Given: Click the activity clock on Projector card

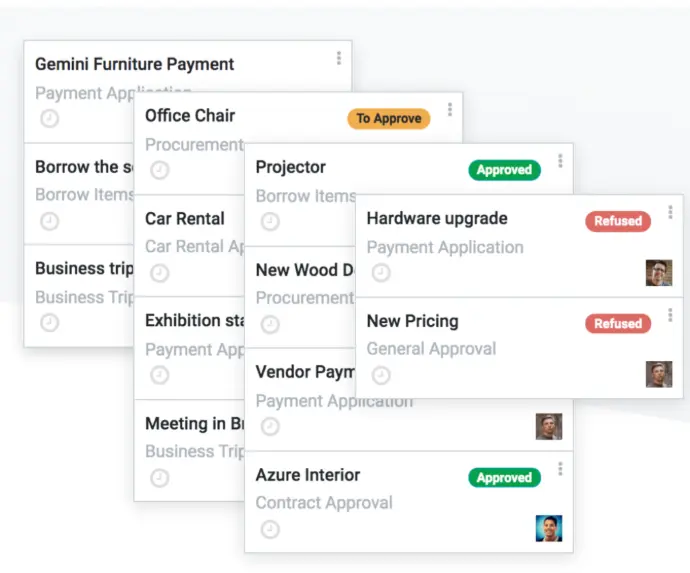Looking at the screenshot, I should pos(270,222).
